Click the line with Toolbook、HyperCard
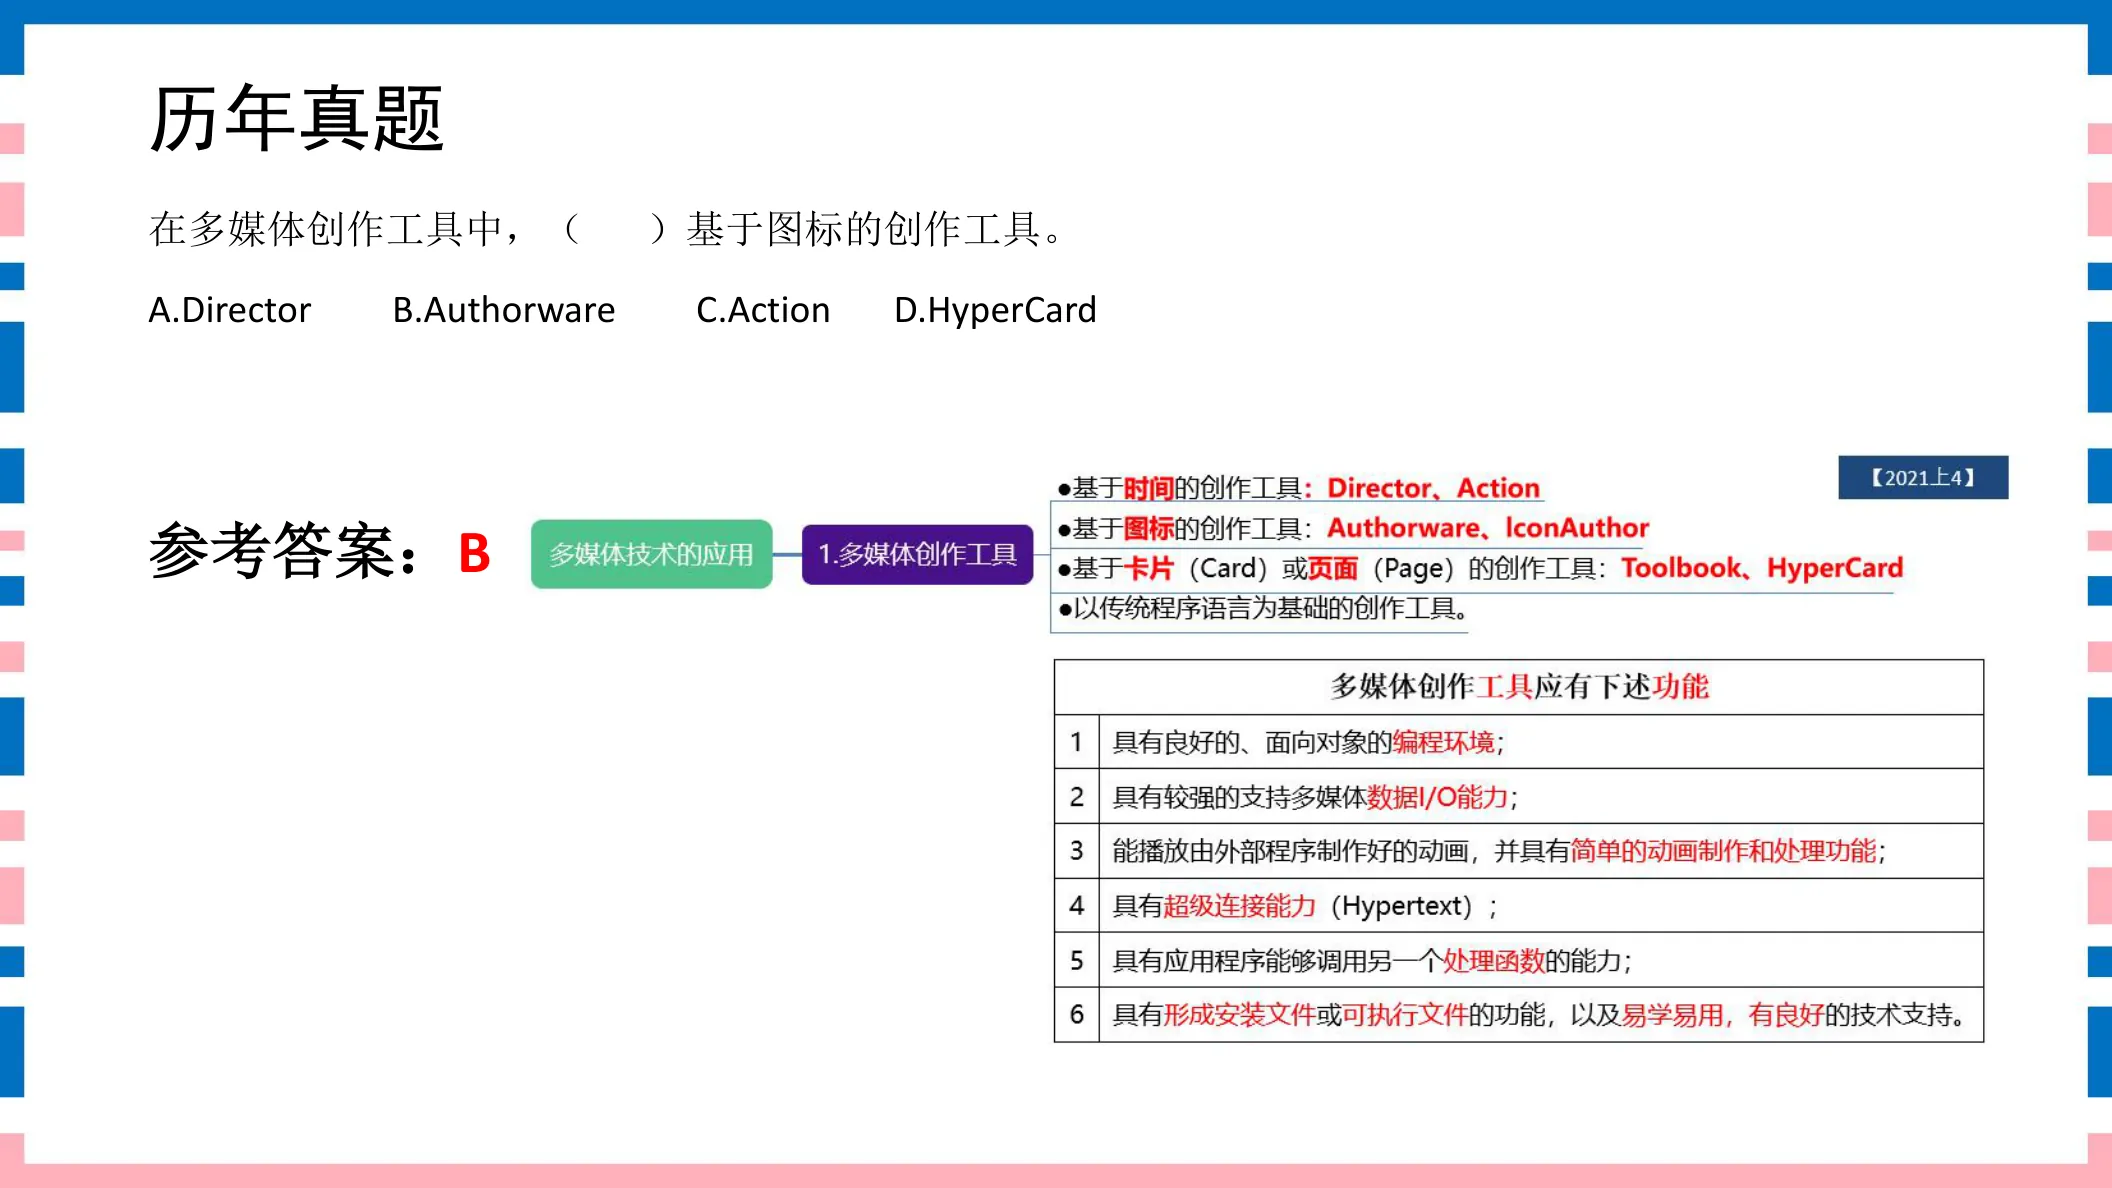The height and width of the screenshot is (1188, 2112). (1480, 568)
